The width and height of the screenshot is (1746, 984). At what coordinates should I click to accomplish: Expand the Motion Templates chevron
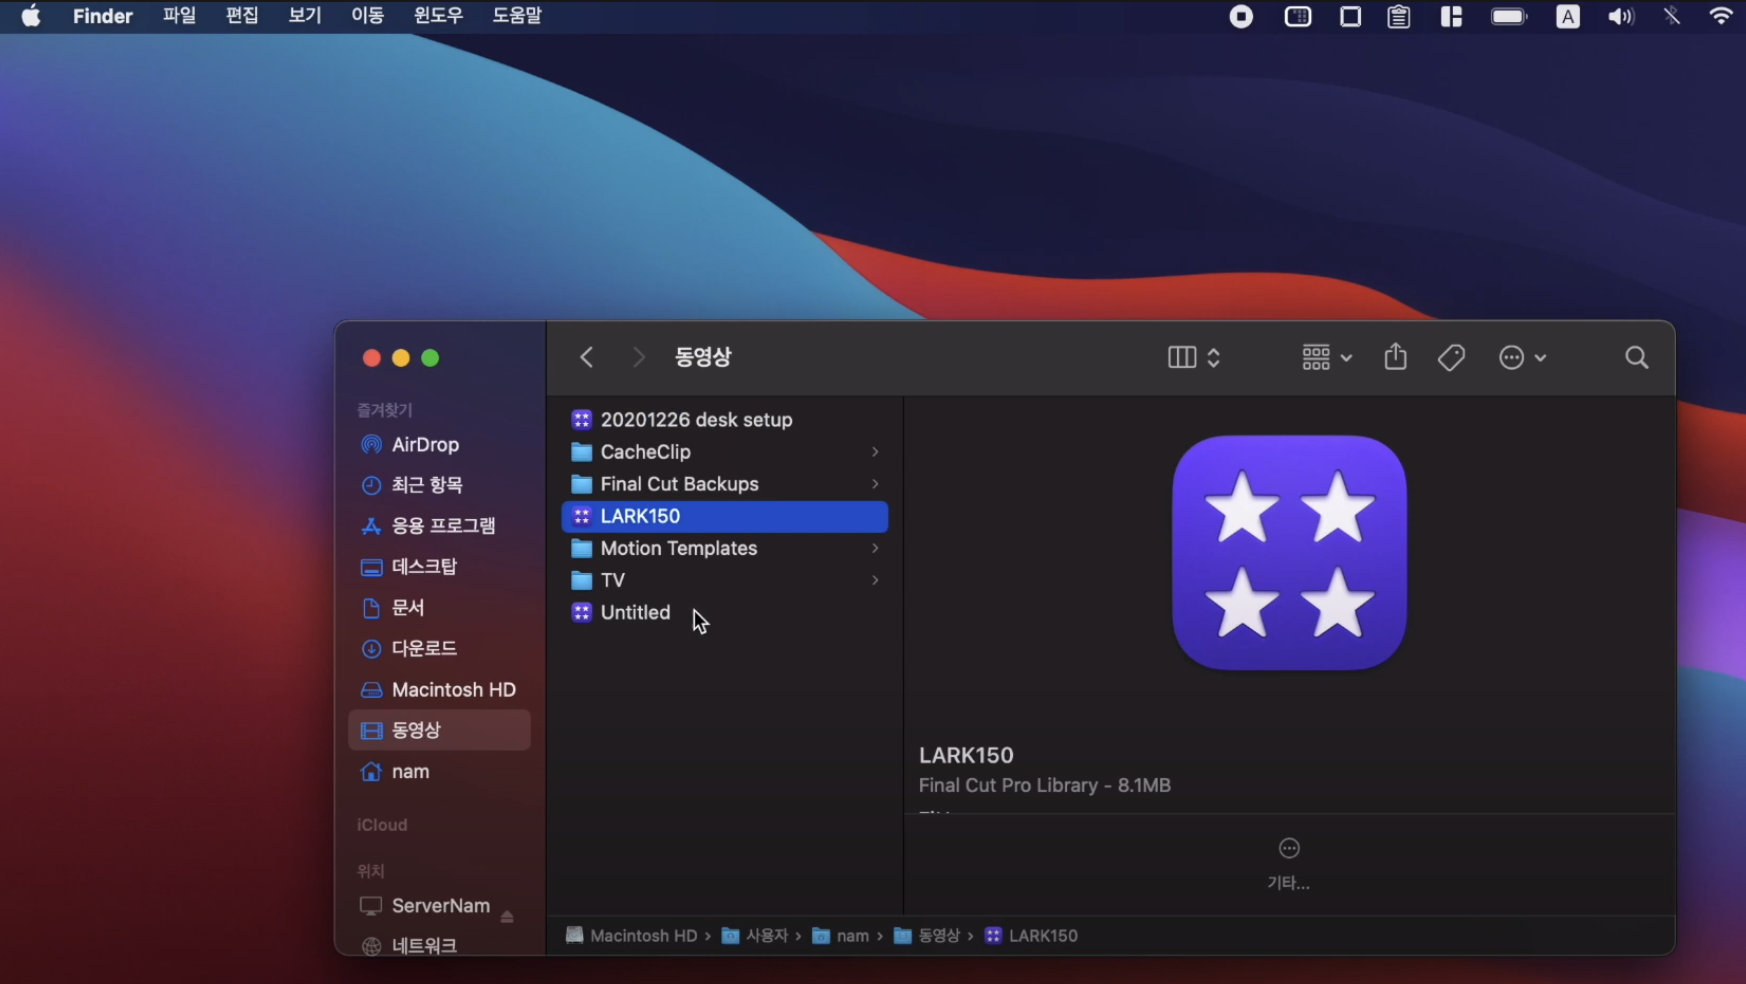coord(875,548)
